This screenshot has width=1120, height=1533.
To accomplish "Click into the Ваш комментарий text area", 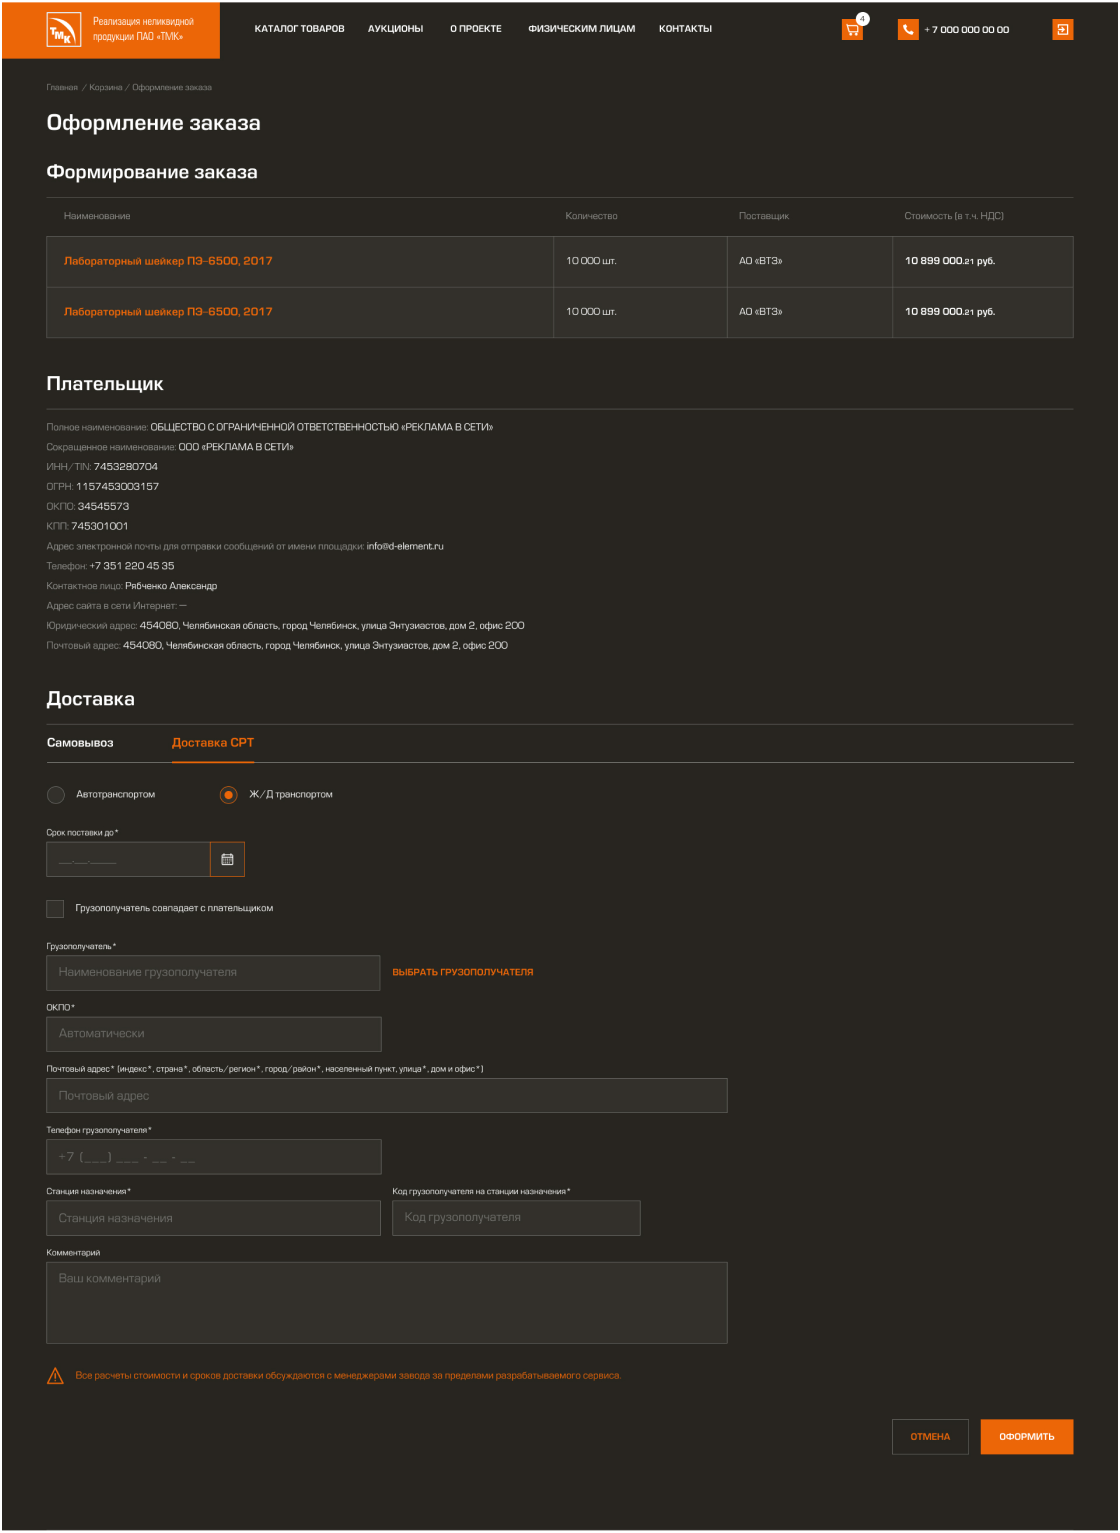I will click(x=386, y=1302).
